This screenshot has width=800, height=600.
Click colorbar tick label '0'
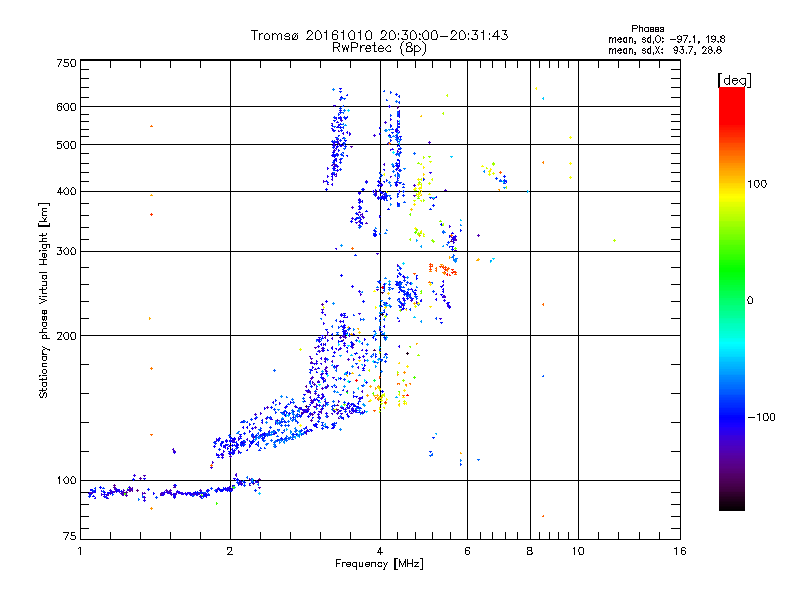coord(750,301)
